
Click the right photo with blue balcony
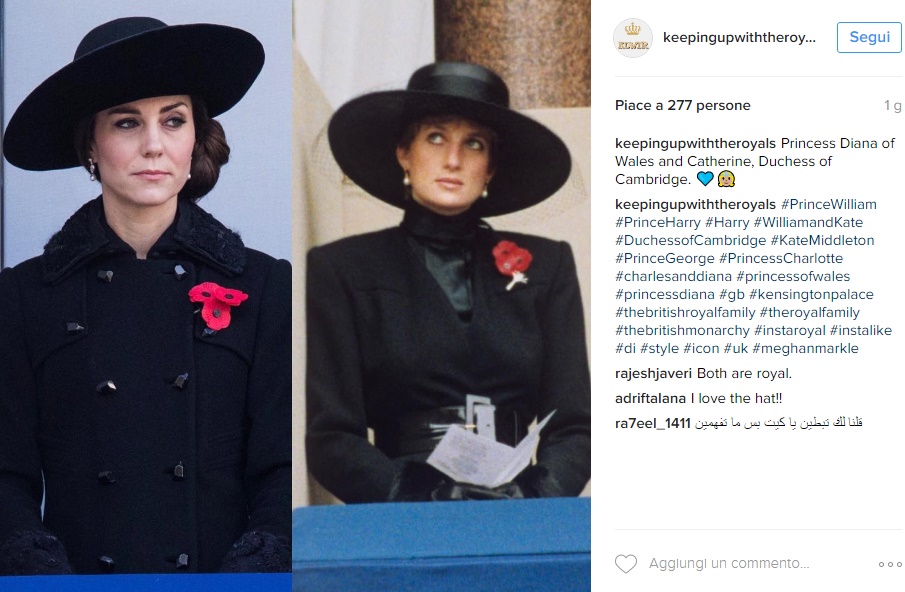point(442,296)
